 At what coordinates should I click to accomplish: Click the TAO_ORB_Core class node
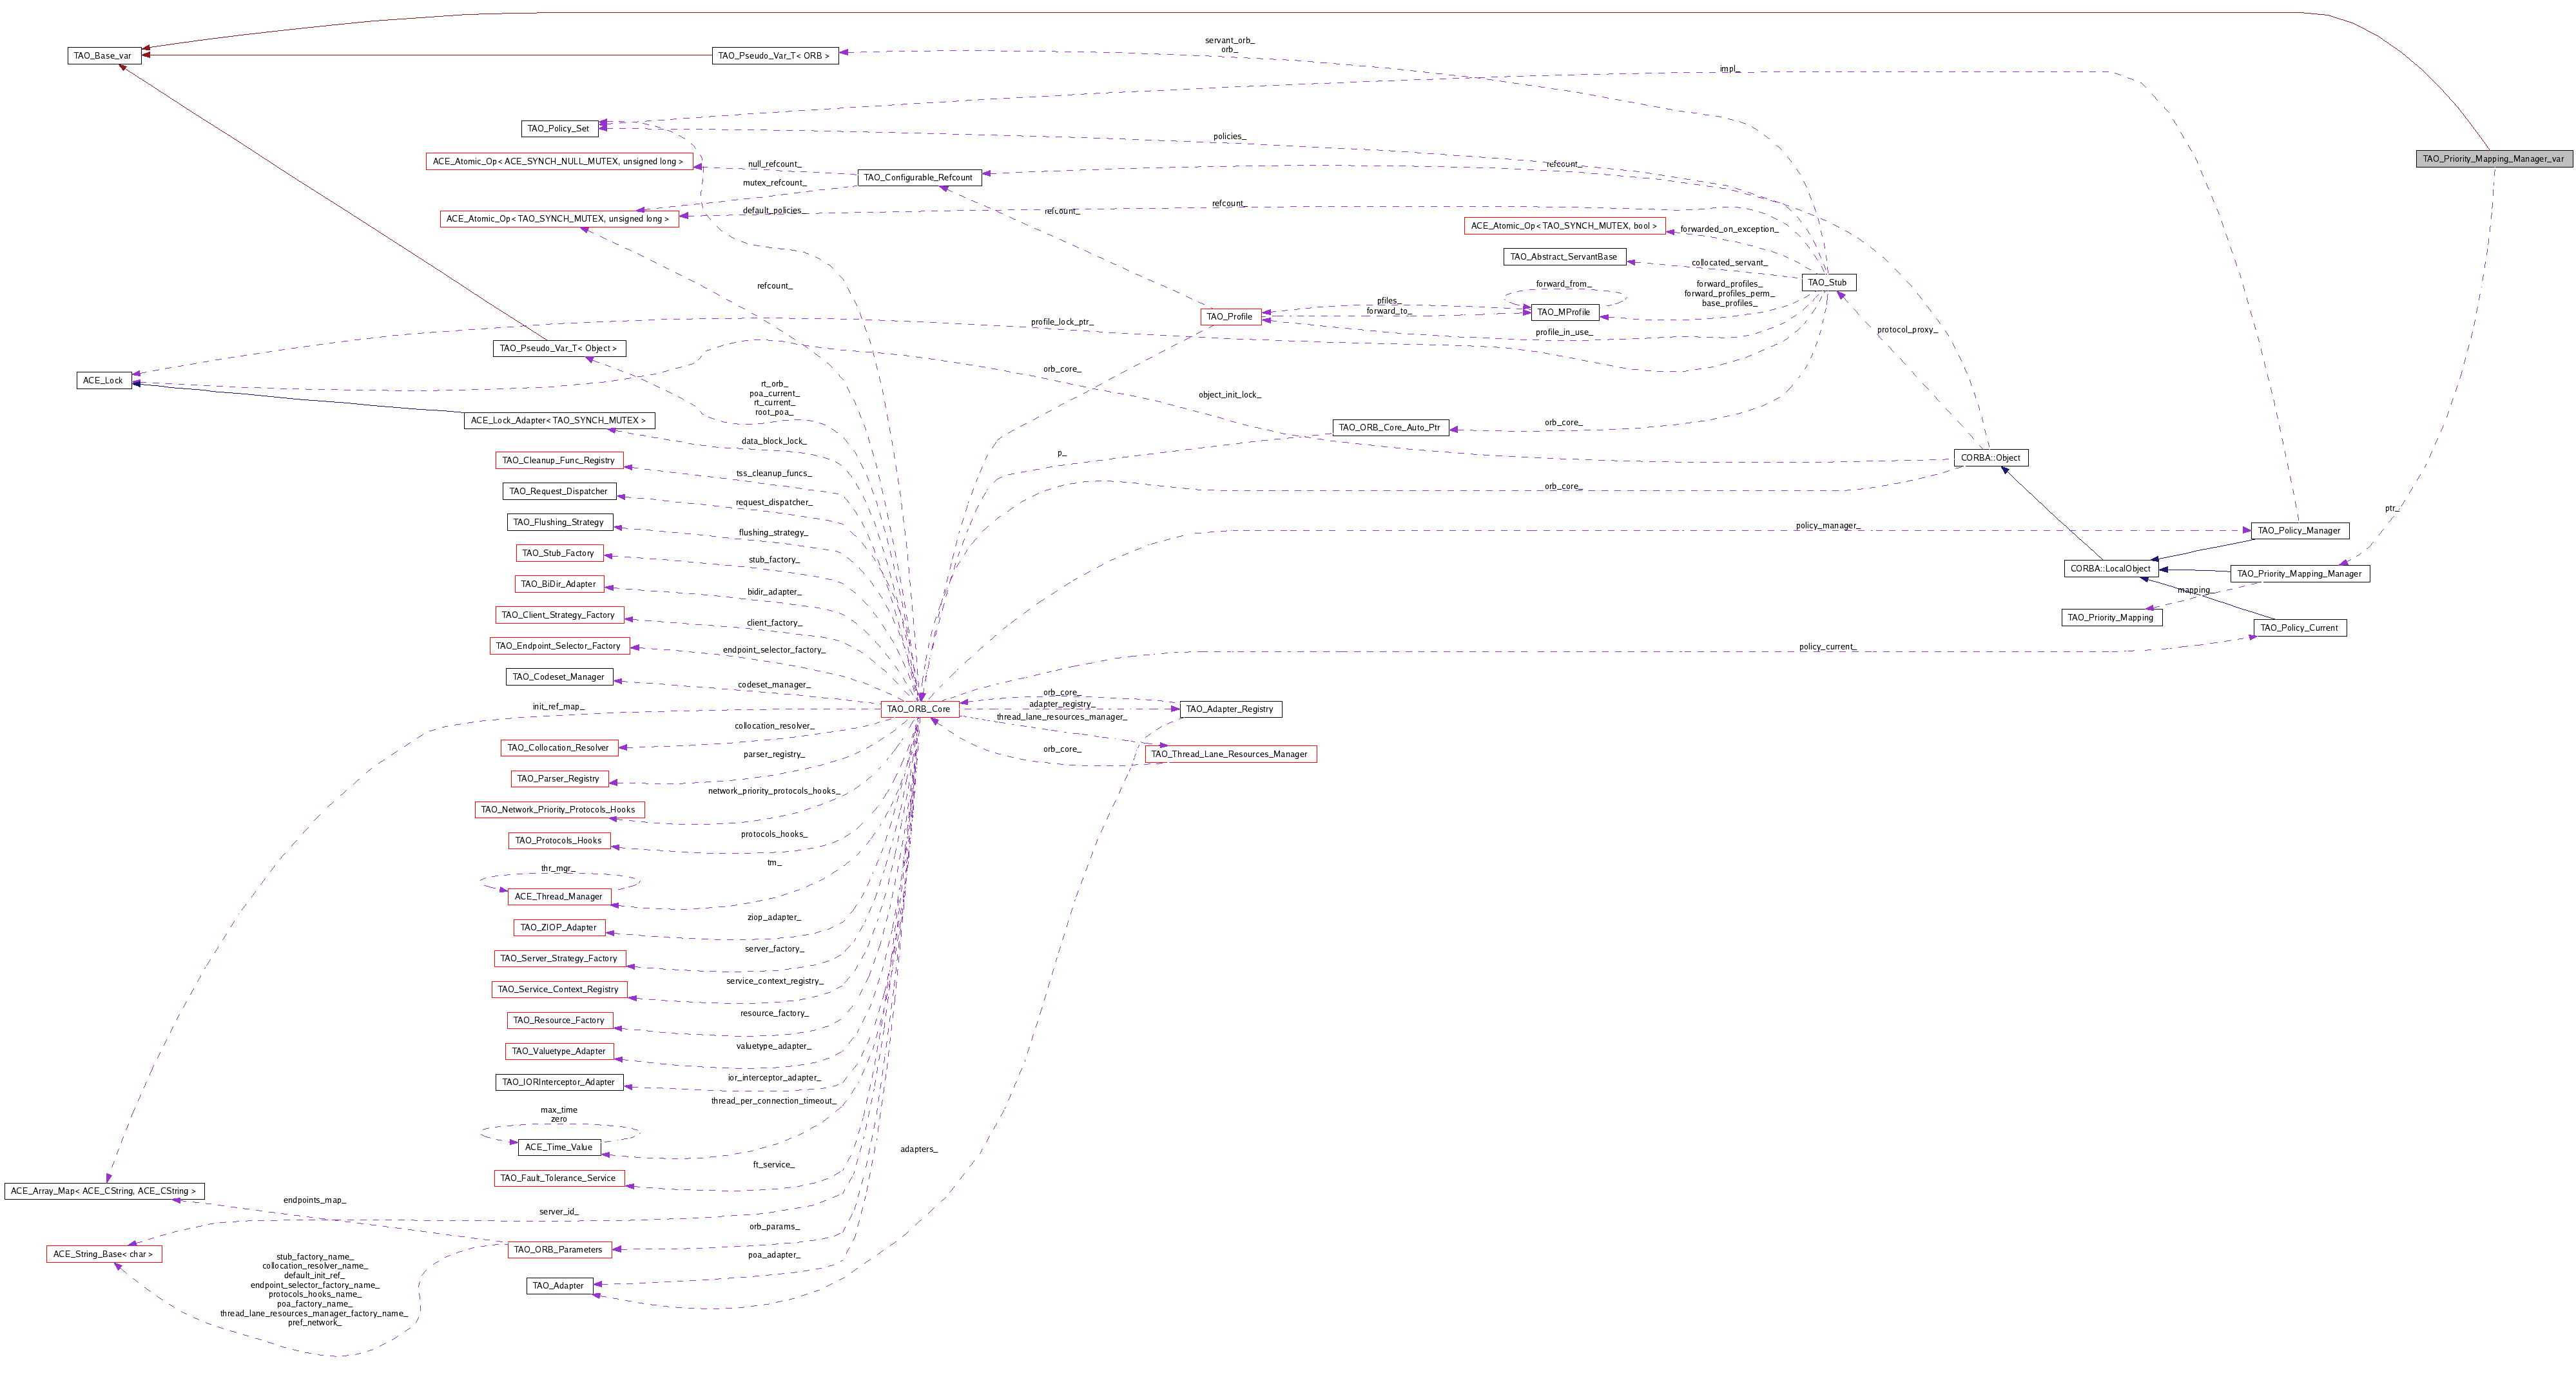(919, 709)
